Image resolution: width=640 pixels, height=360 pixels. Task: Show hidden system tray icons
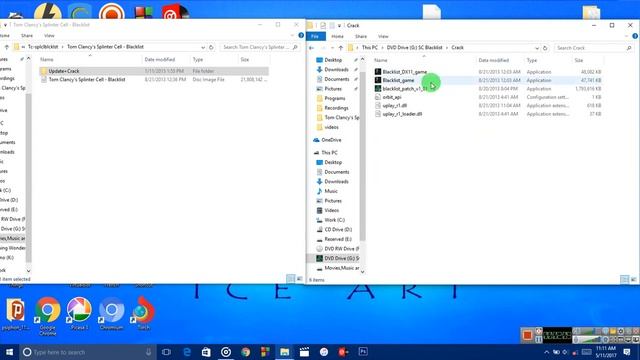point(546,352)
